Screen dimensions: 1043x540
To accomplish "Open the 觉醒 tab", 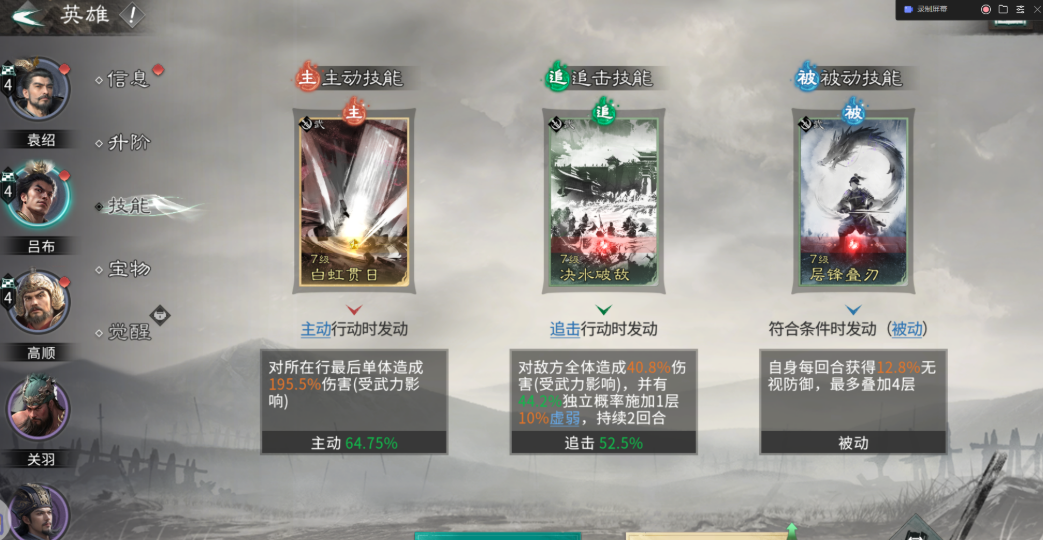I will tap(128, 332).
